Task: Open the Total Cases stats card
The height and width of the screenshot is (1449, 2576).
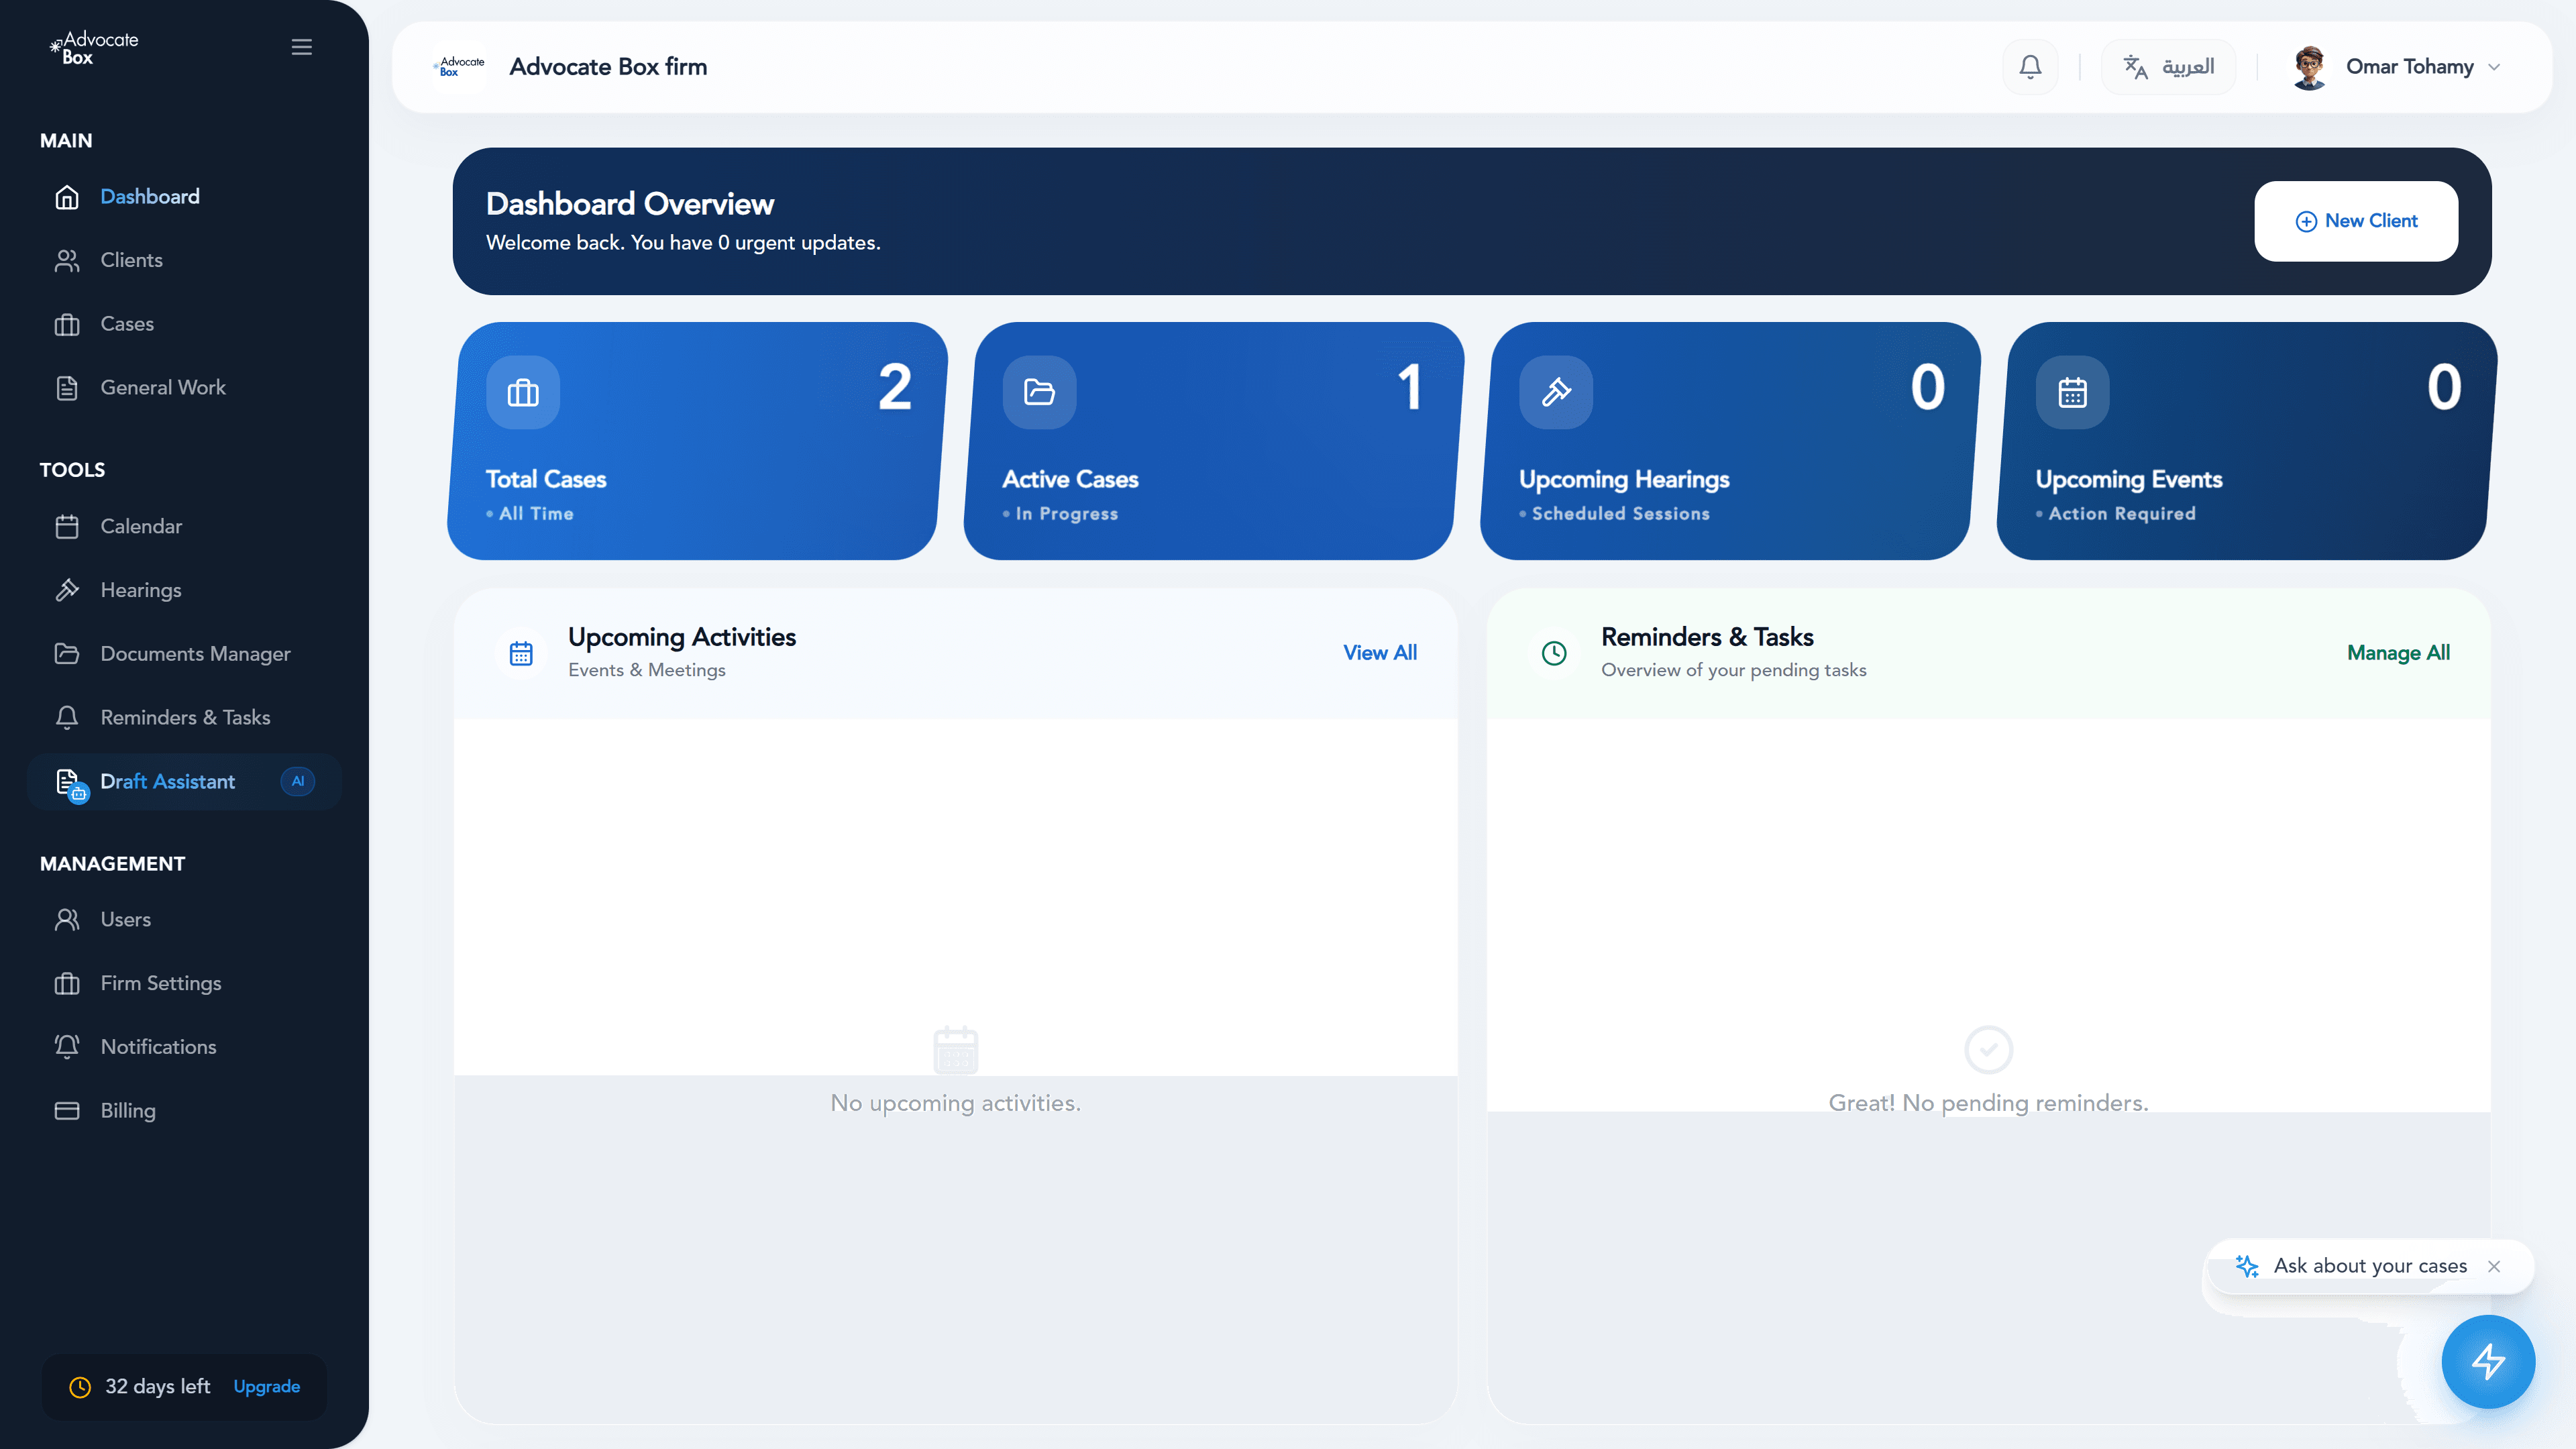Action: (x=693, y=440)
